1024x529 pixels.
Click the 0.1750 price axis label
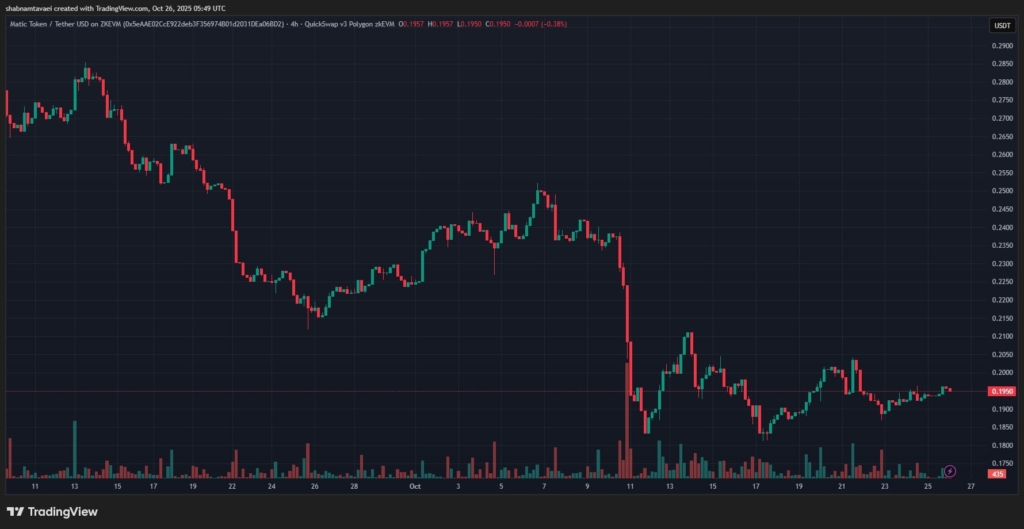tap(1001, 464)
